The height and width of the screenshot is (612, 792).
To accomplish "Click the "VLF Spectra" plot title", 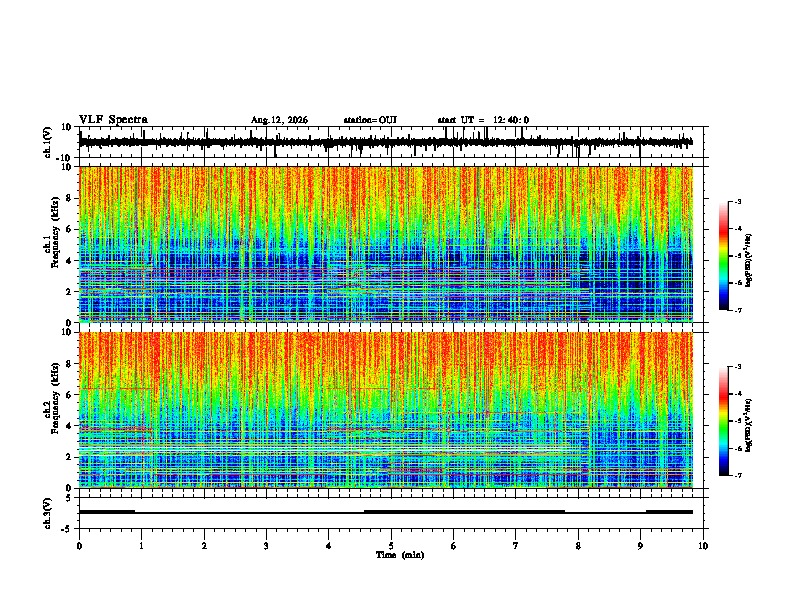I will tap(113, 120).
